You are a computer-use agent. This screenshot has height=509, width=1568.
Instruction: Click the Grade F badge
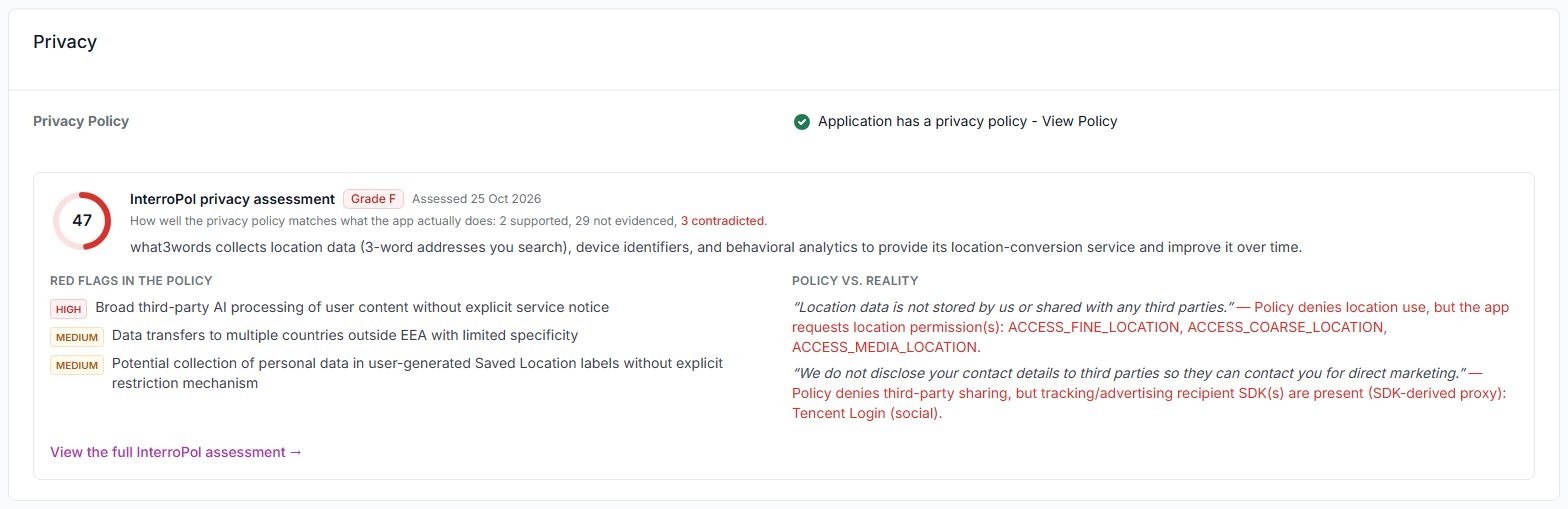[x=373, y=199]
